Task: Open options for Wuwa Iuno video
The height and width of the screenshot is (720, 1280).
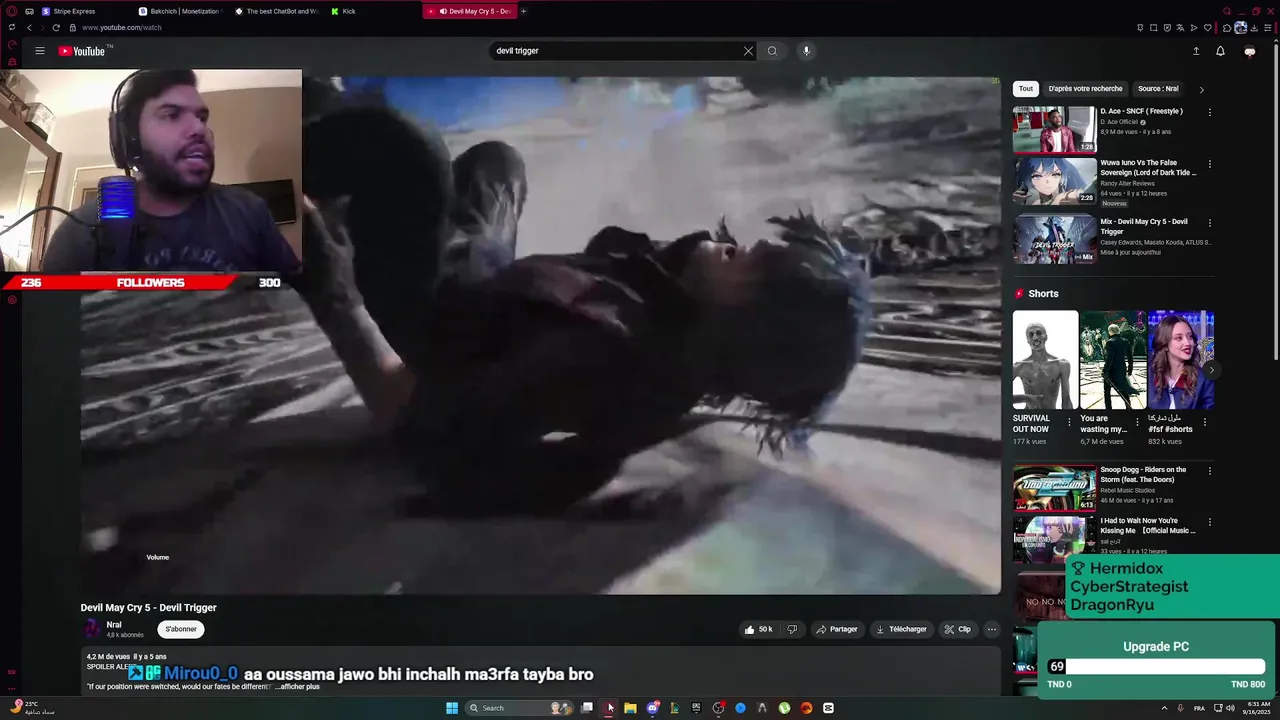Action: coord(1209,164)
